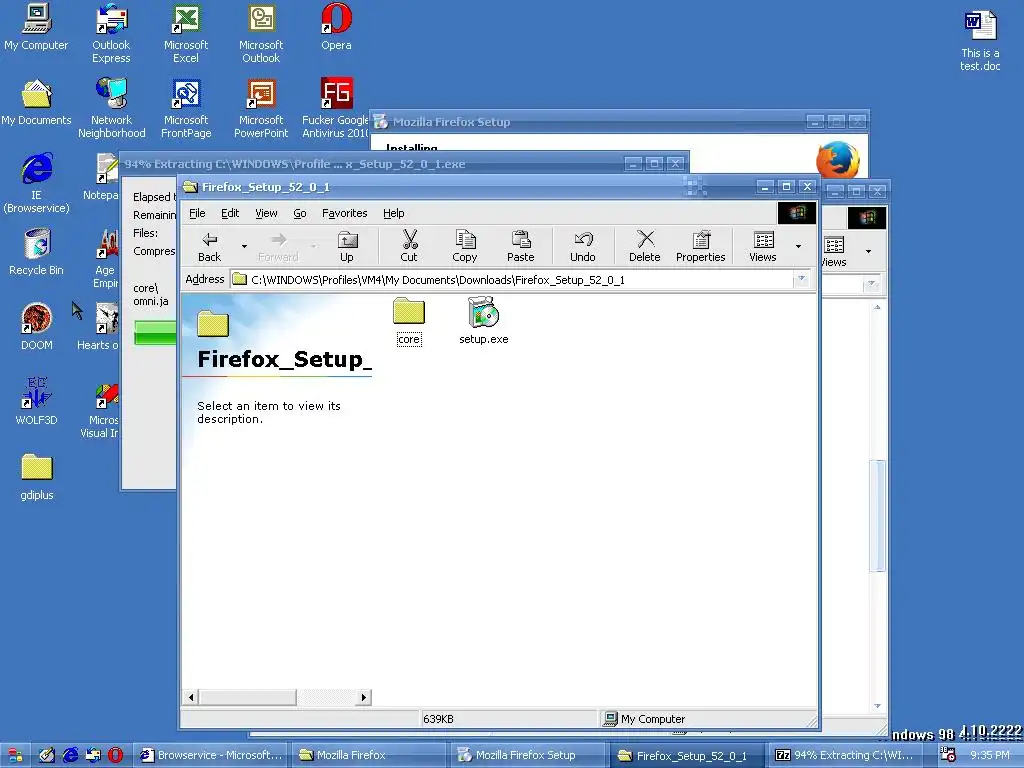1024x768 pixels.
Task: Click the Undo toolbar icon
Action: pos(583,246)
